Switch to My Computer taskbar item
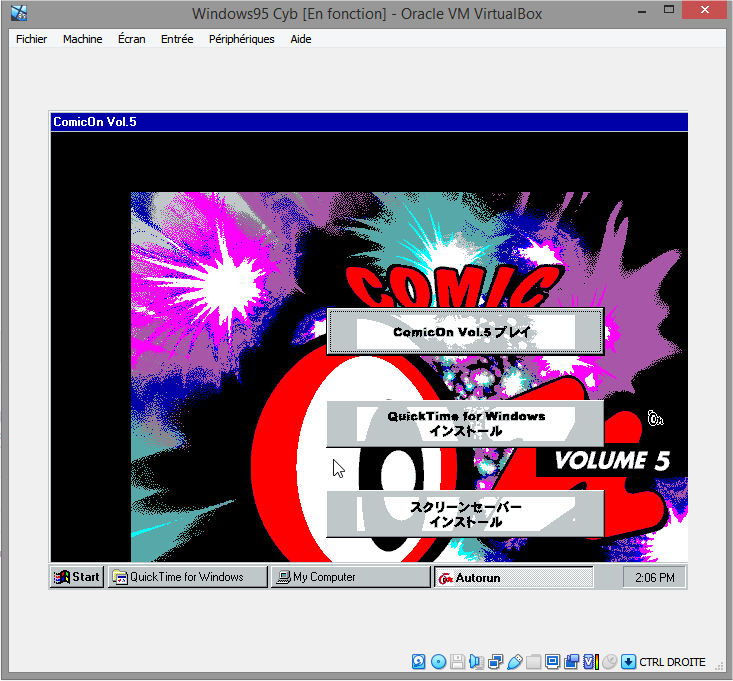The height and width of the screenshot is (681, 733). pos(351,577)
